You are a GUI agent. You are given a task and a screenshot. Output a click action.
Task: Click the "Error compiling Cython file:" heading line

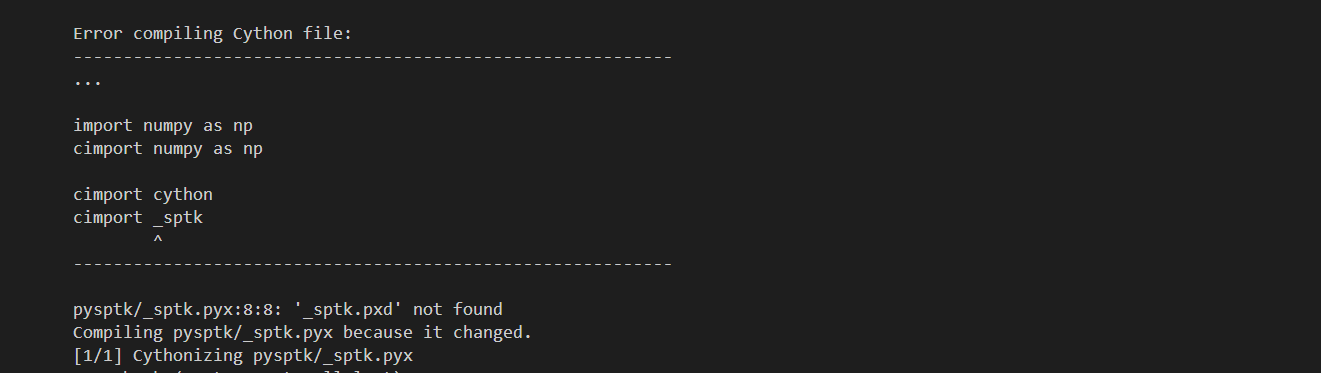(213, 34)
